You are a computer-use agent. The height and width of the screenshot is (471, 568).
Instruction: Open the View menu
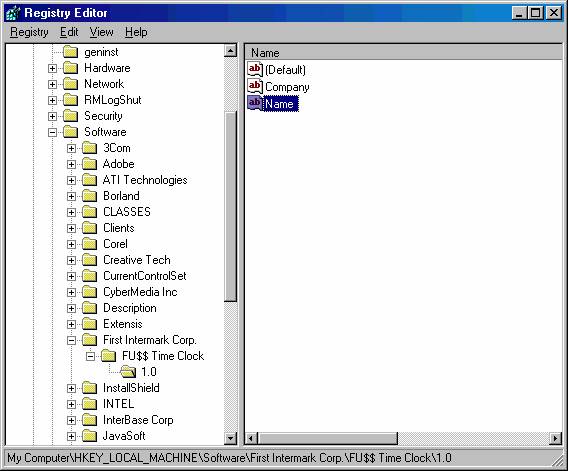point(101,32)
